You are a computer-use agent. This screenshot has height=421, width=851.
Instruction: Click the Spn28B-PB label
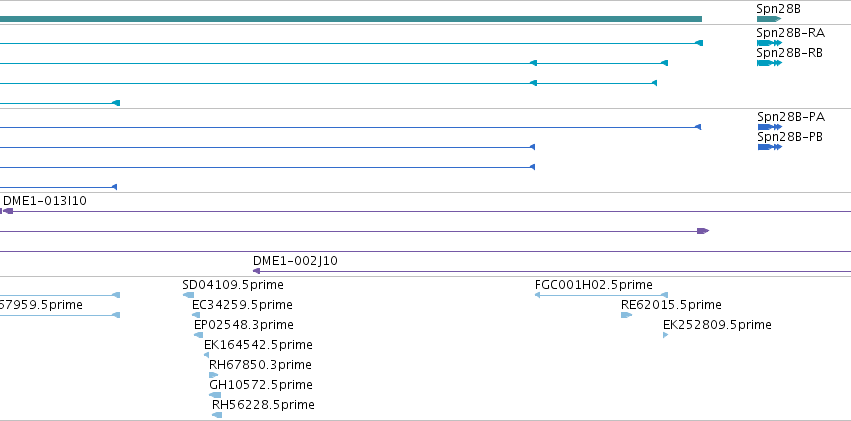[x=790, y=137]
